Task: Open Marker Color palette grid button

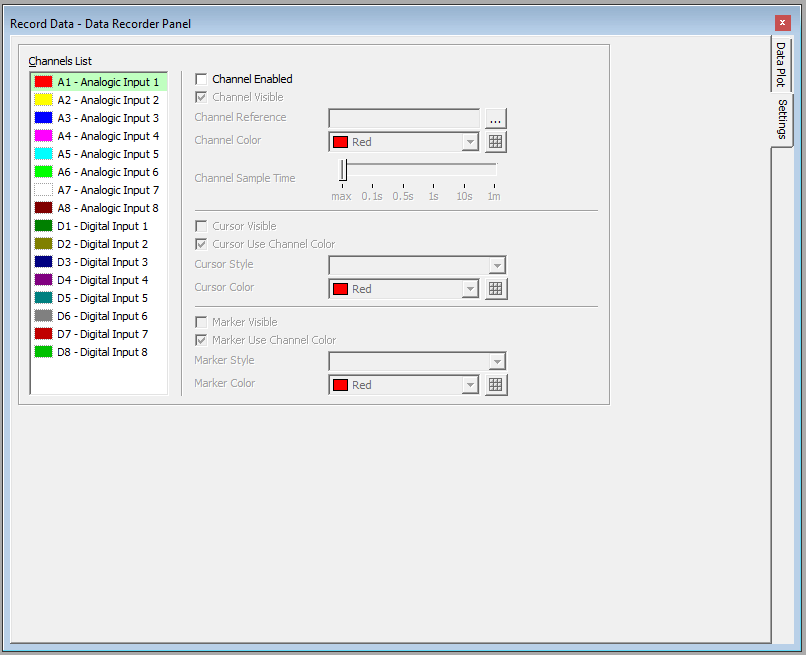Action: 496,385
